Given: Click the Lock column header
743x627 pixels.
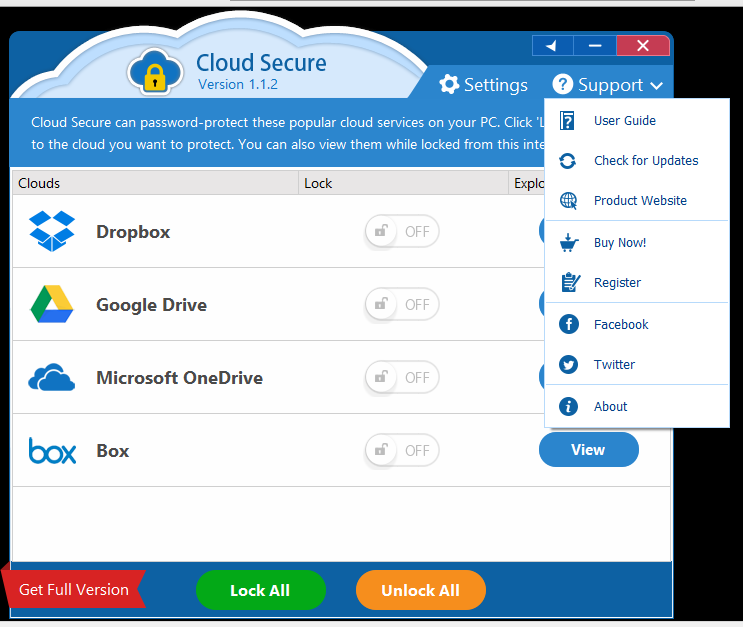Looking at the screenshot, I should (x=403, y=183).
